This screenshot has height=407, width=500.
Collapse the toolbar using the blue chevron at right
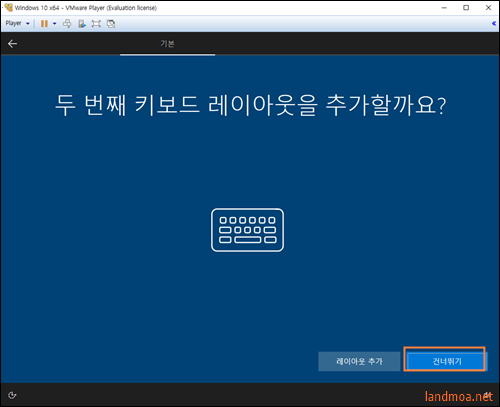[x=494, y=23]
